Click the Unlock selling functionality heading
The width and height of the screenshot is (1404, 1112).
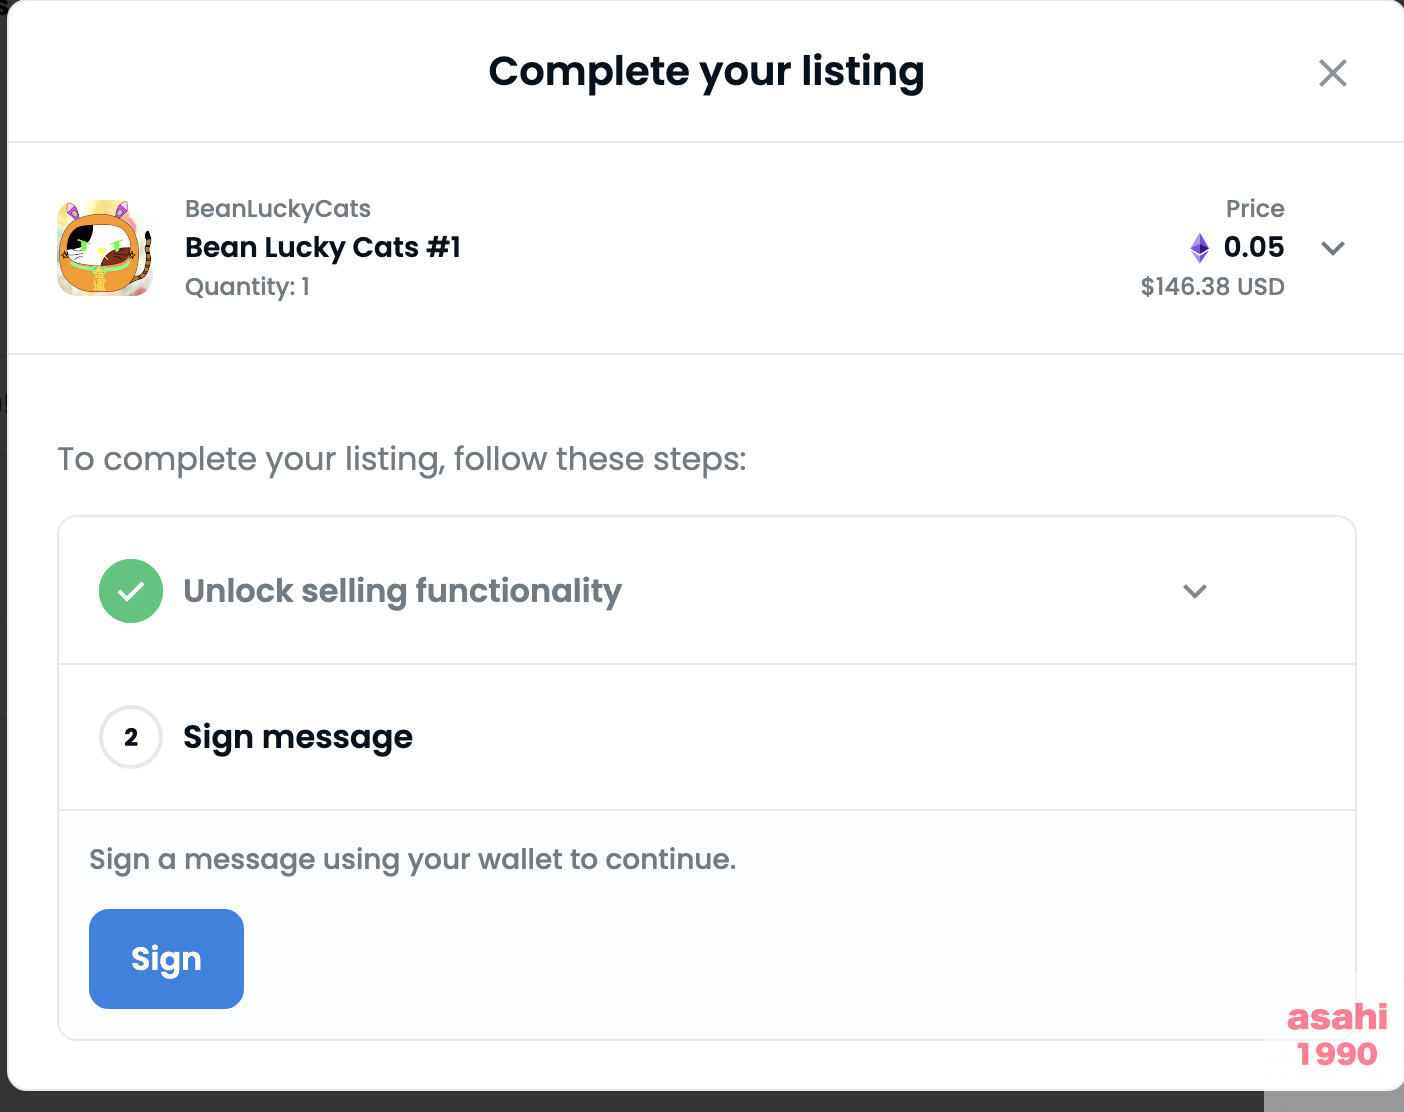(402, 591)
